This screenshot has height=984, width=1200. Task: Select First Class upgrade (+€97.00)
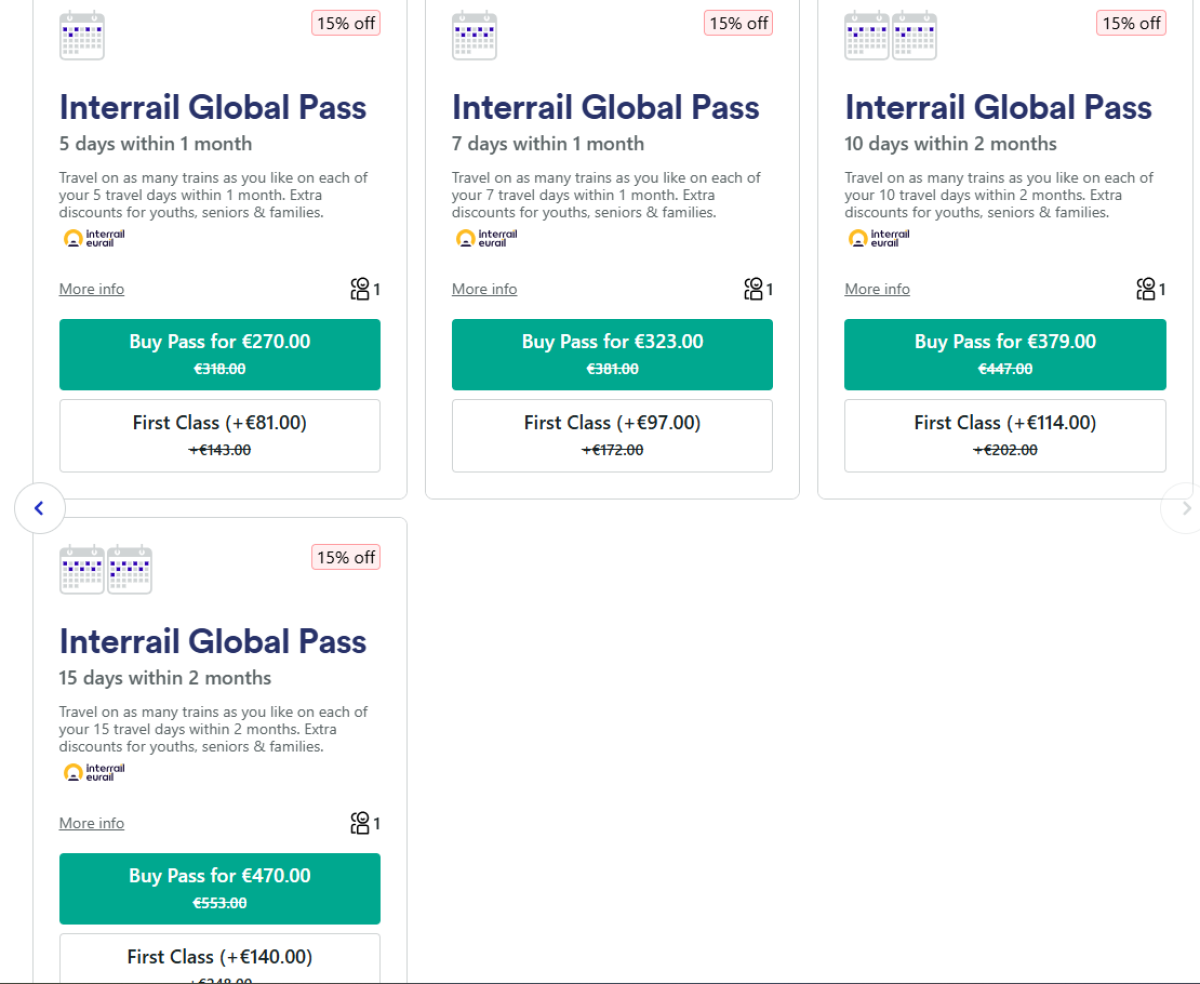612,435
